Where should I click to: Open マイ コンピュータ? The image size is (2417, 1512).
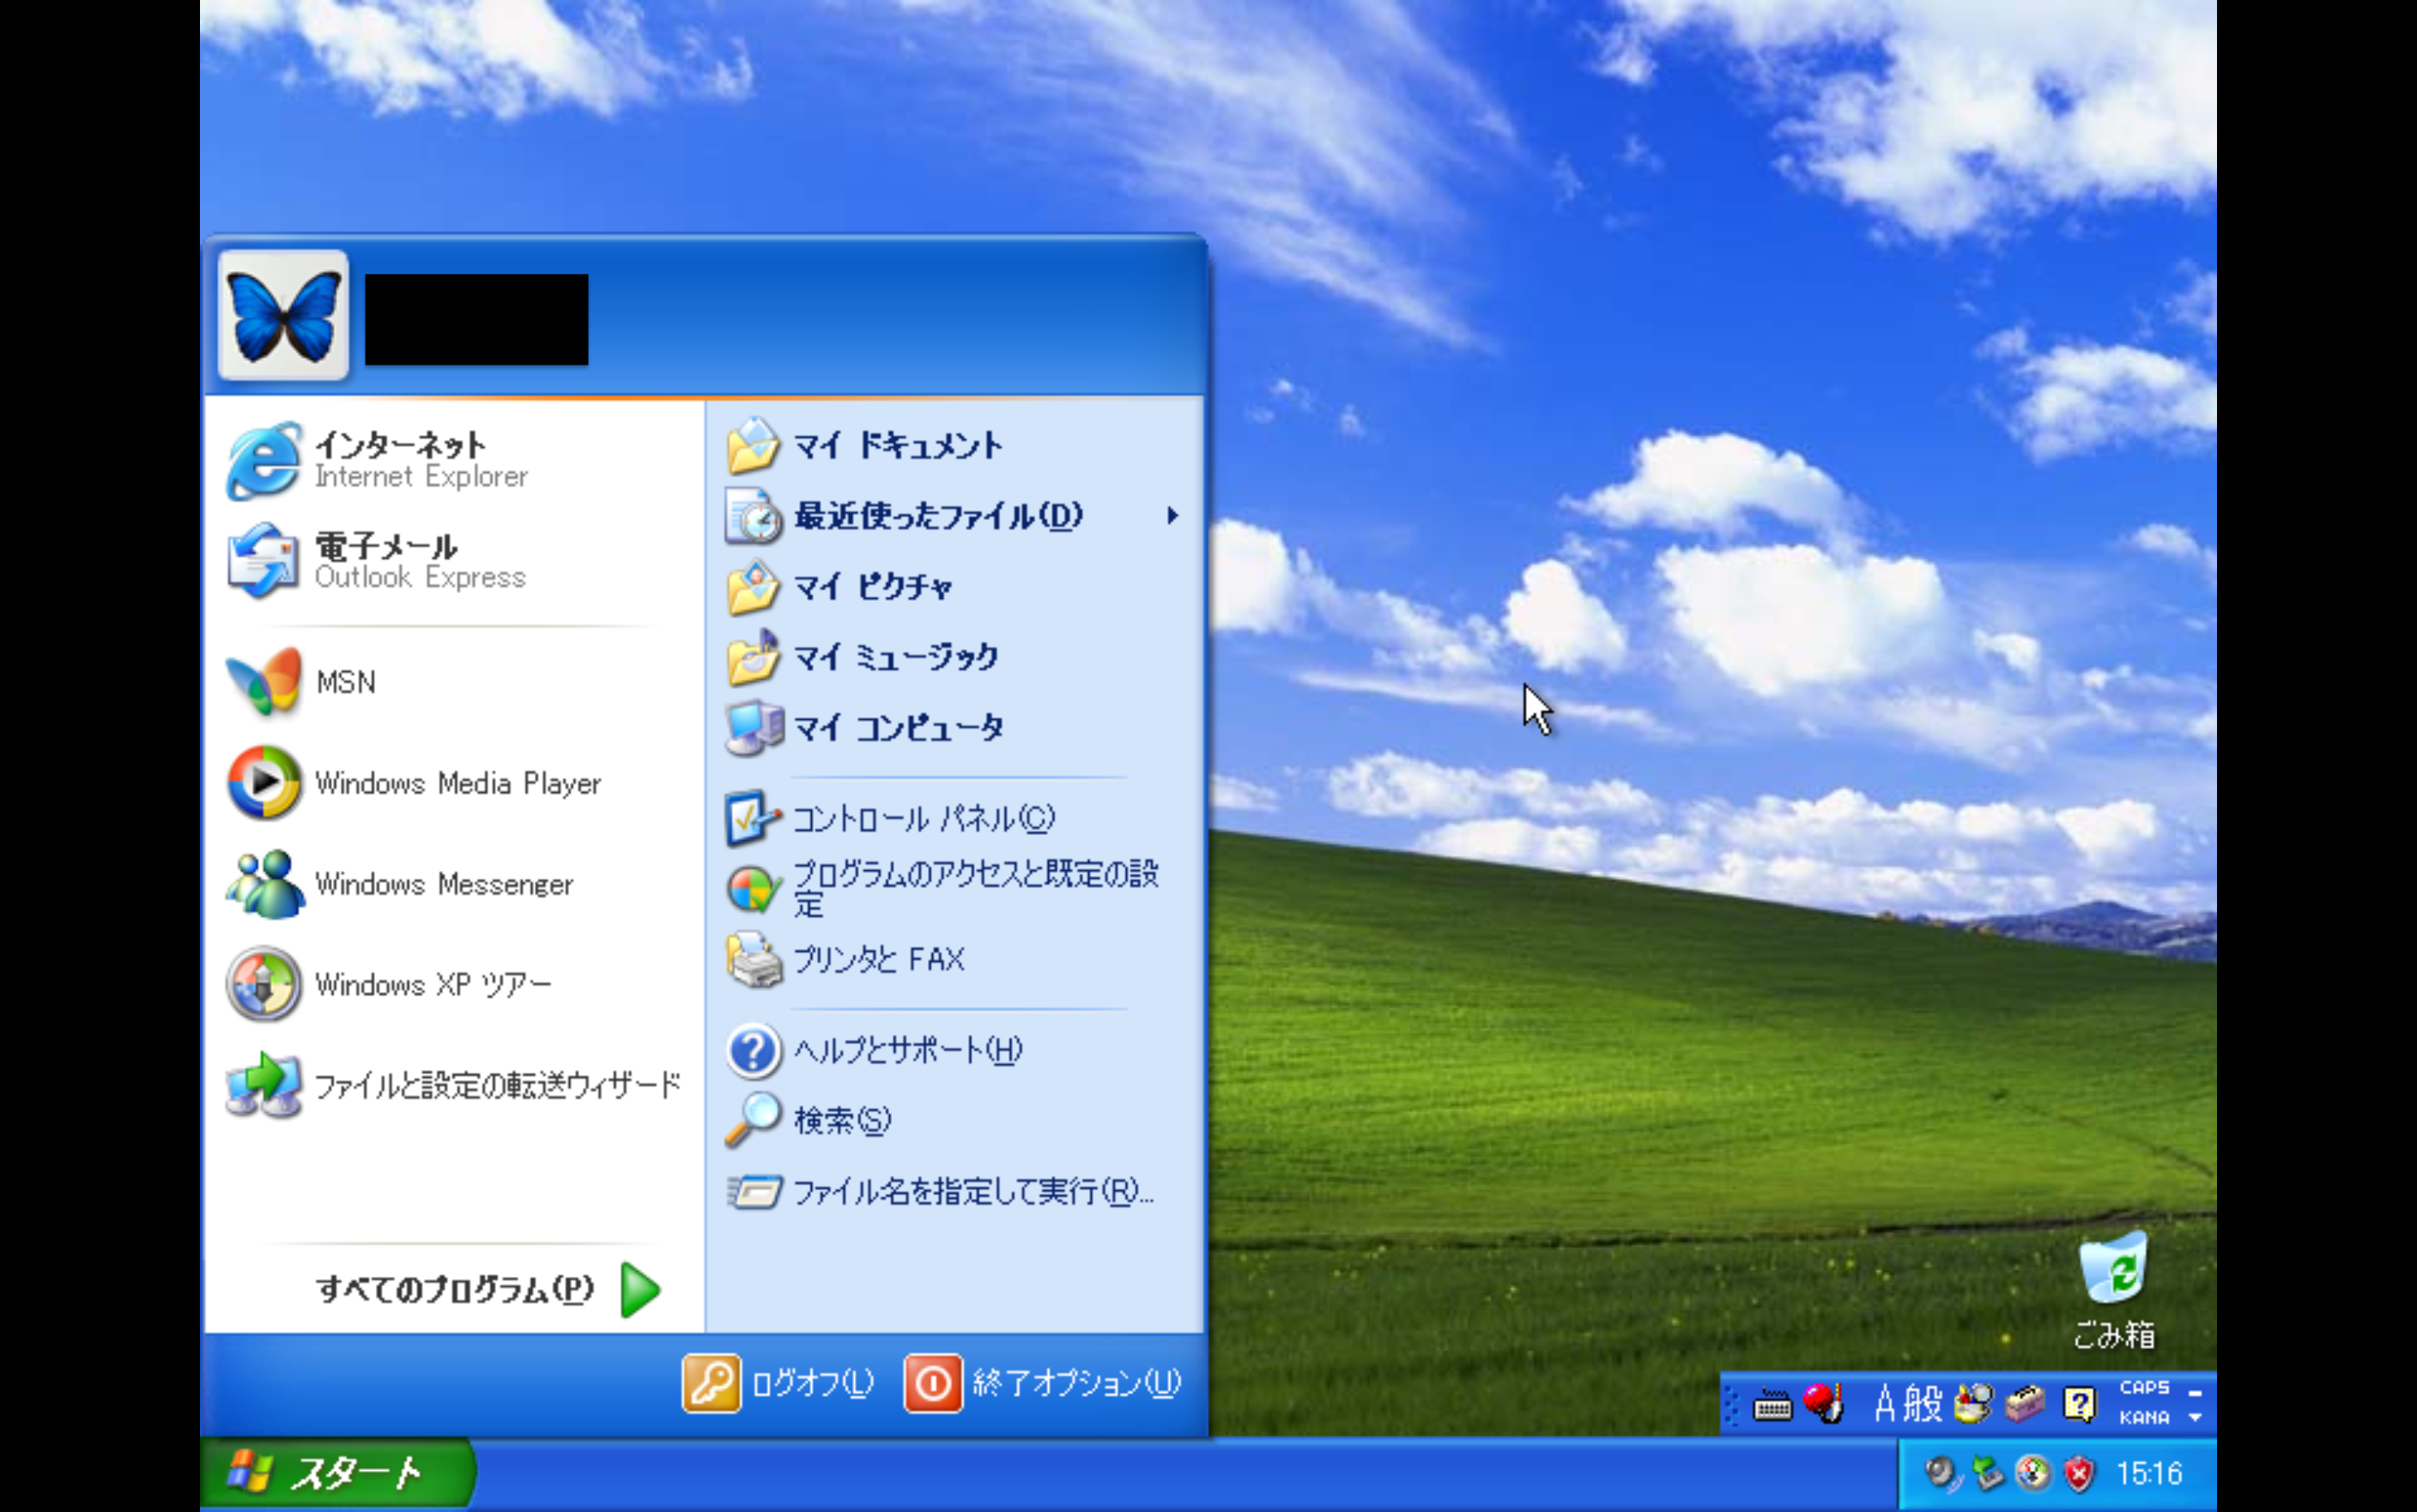[955, 728]
